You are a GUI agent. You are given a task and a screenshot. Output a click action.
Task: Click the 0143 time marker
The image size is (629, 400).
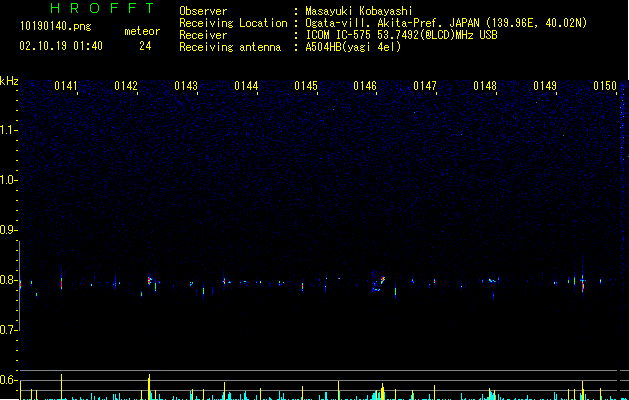(x=186, y=86)
